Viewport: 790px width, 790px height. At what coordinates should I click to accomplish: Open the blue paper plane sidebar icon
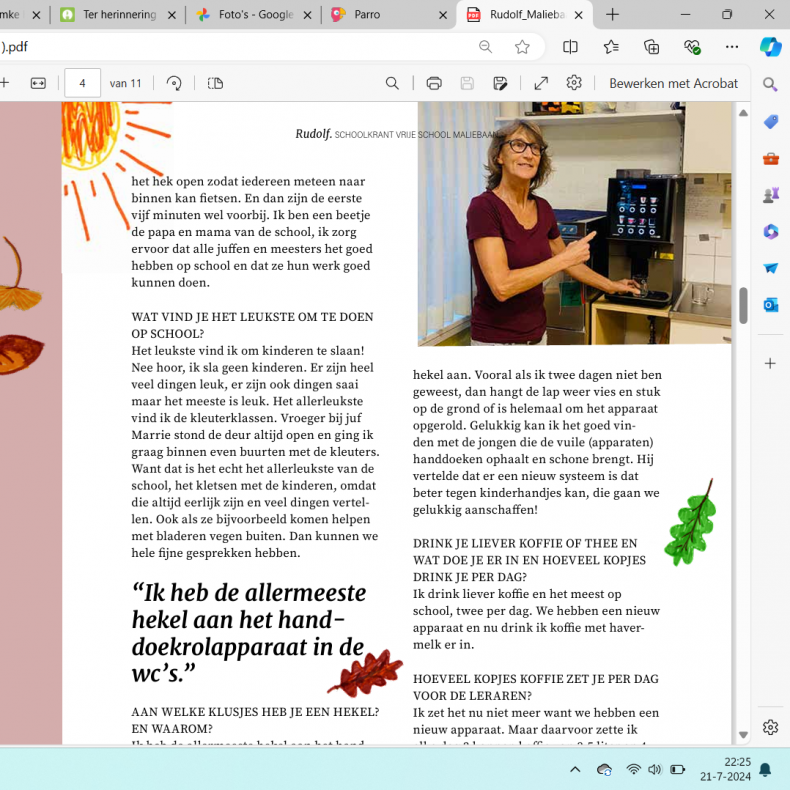pos(770,268)
